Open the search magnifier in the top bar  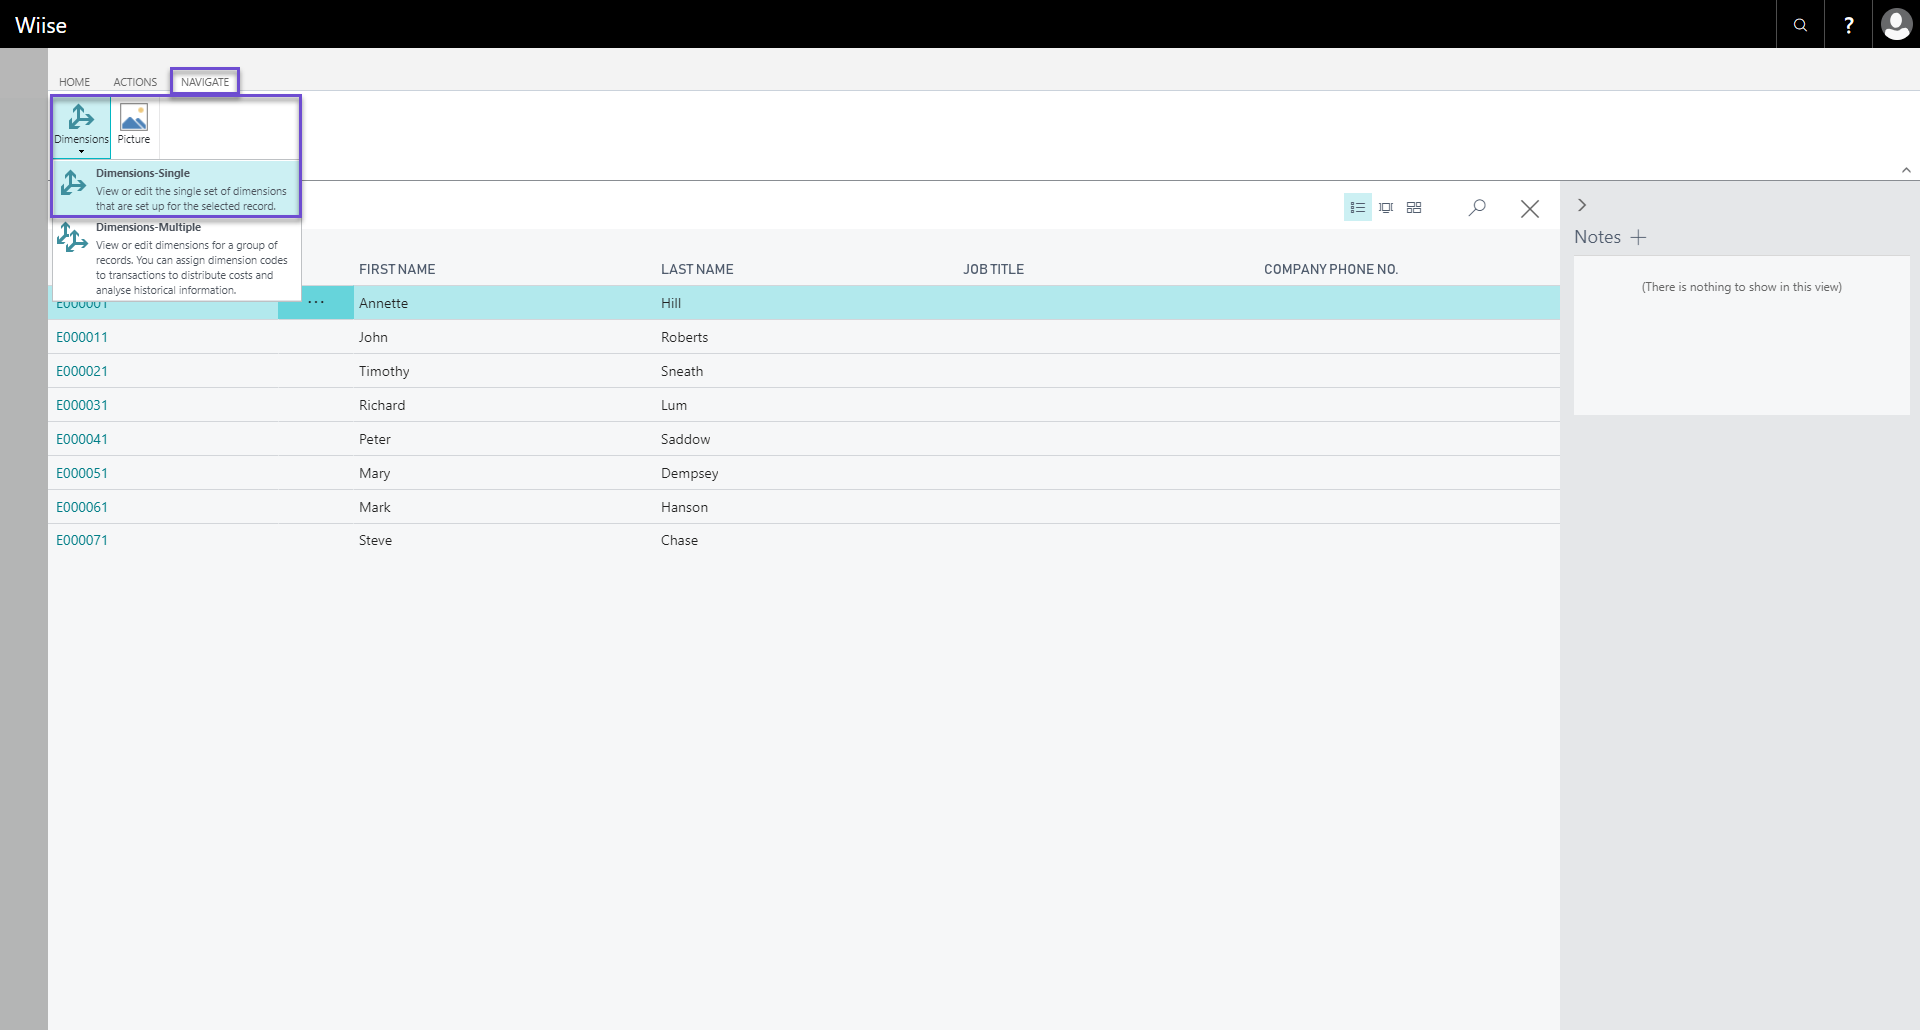[x=1800, y=25]
